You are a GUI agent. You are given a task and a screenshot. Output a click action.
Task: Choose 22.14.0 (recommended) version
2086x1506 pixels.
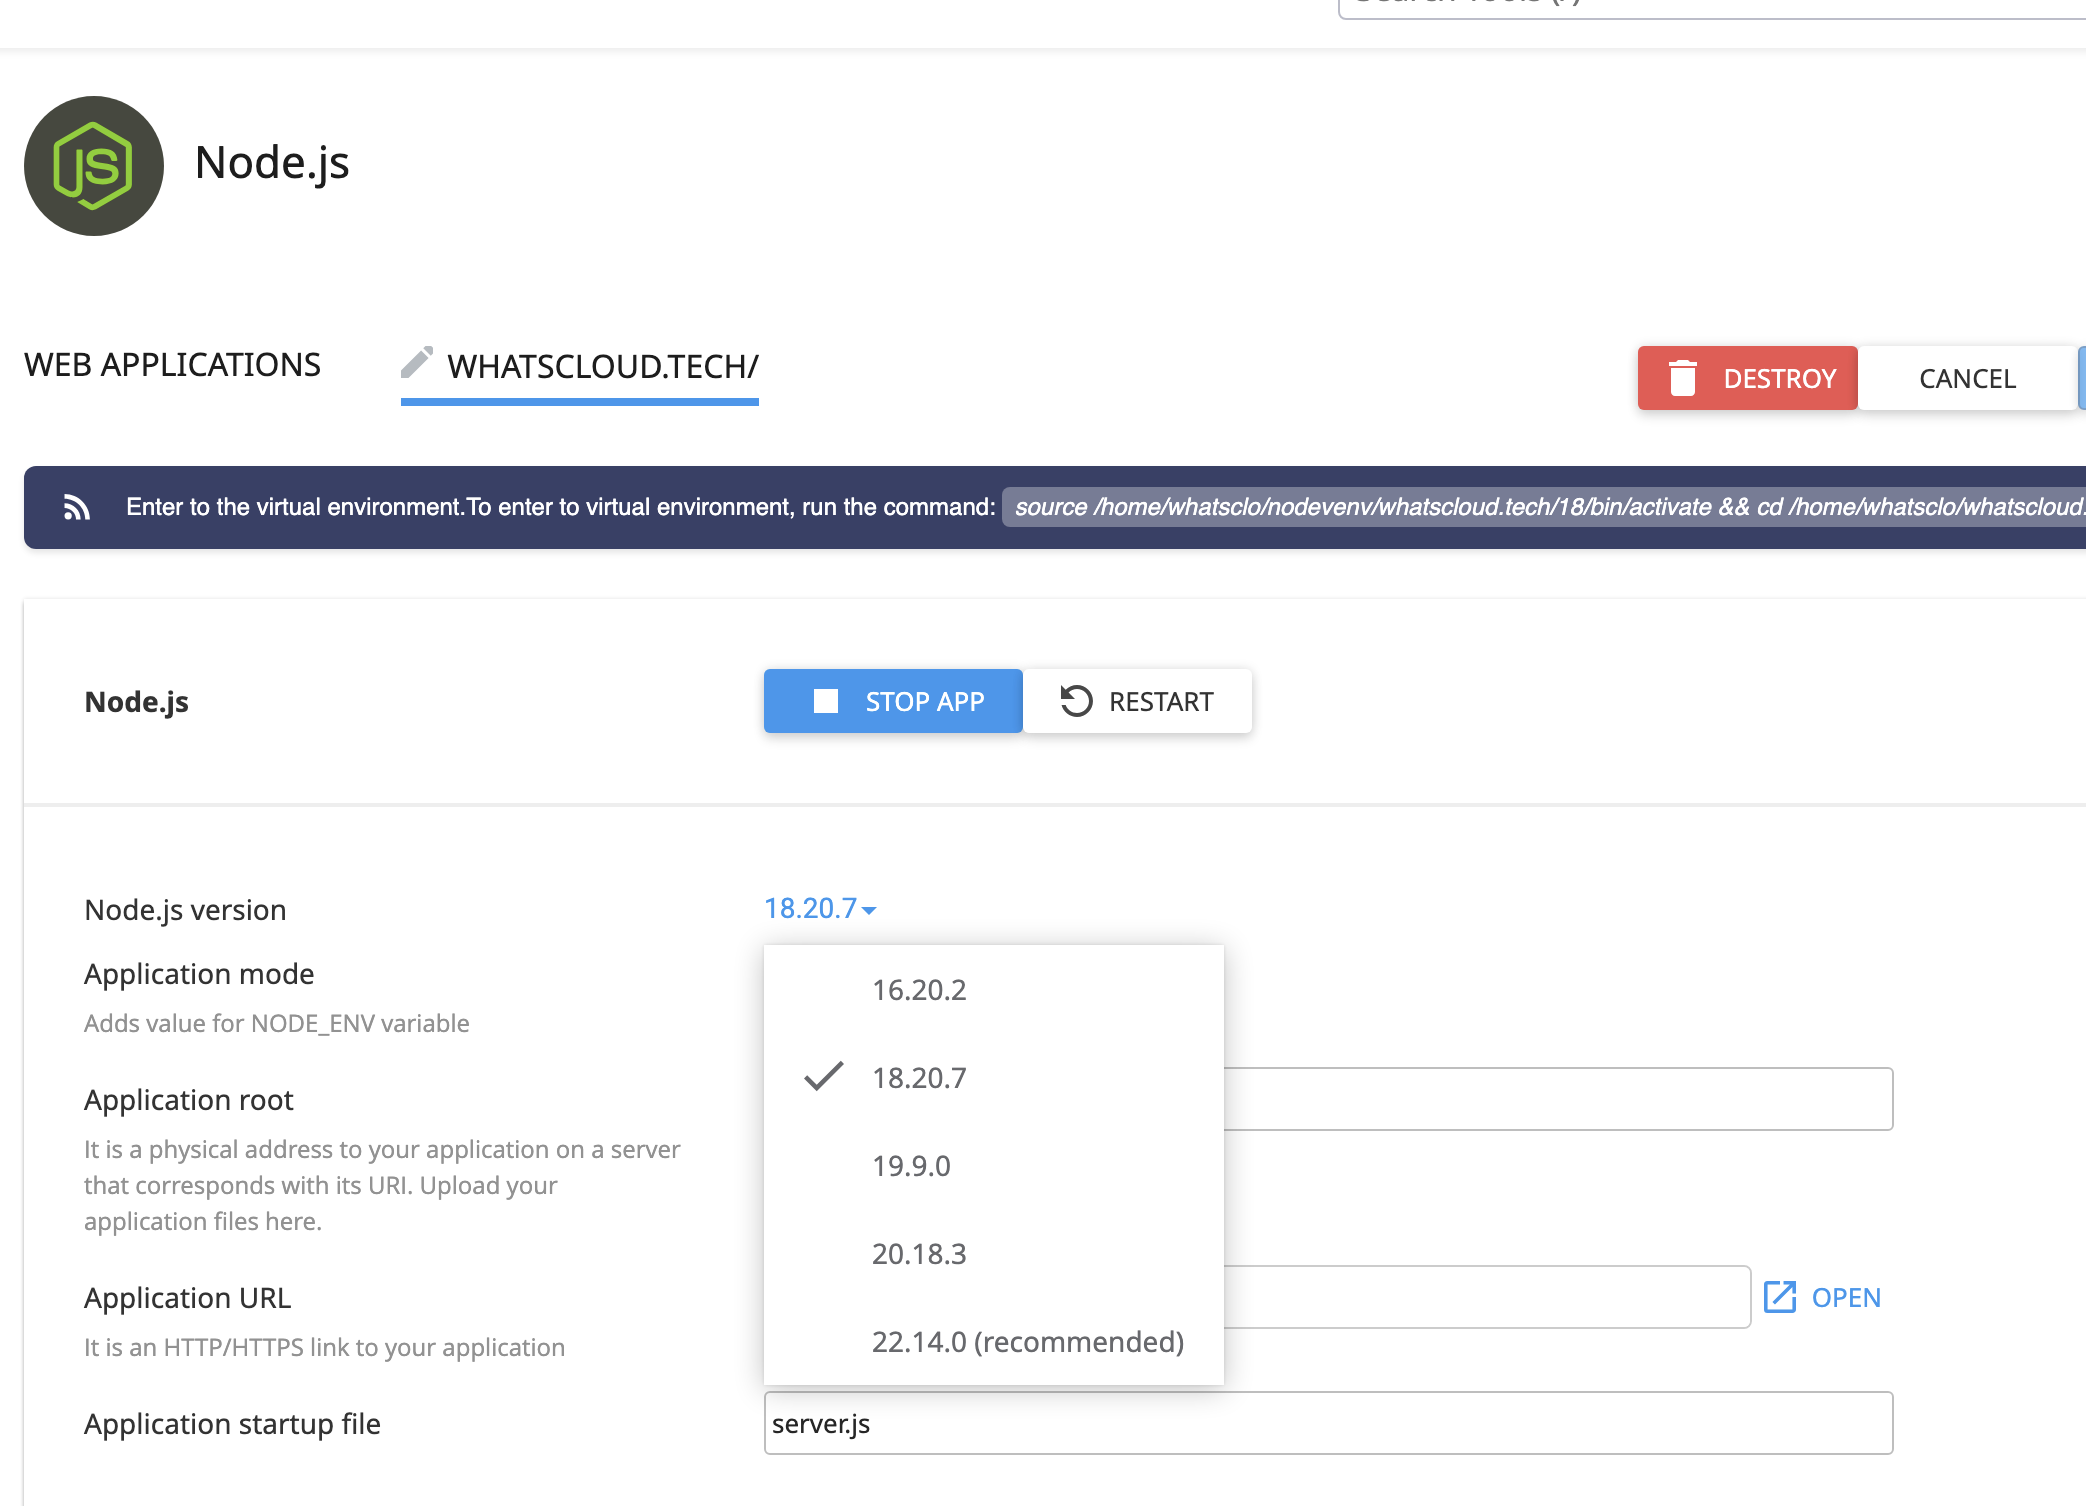point(1027,1342)
